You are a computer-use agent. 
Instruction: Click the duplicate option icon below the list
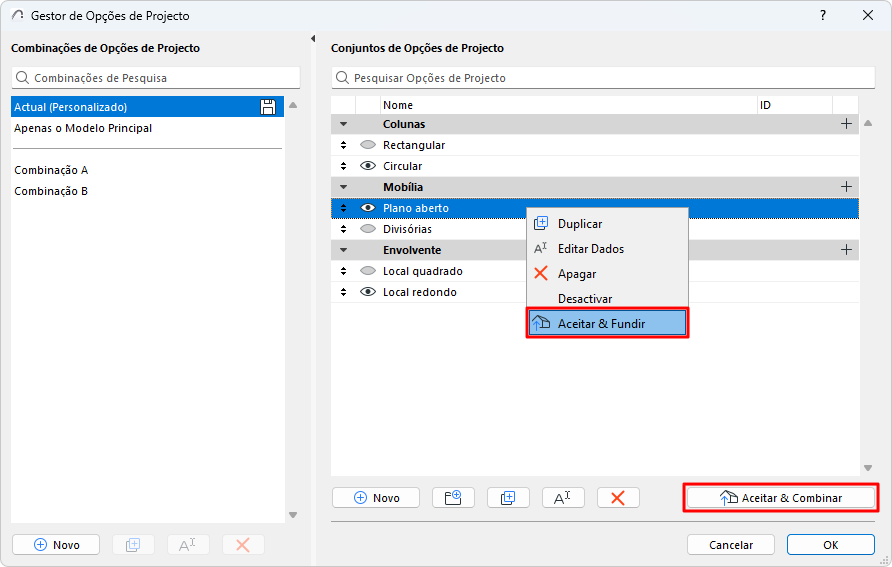point(508,498)
